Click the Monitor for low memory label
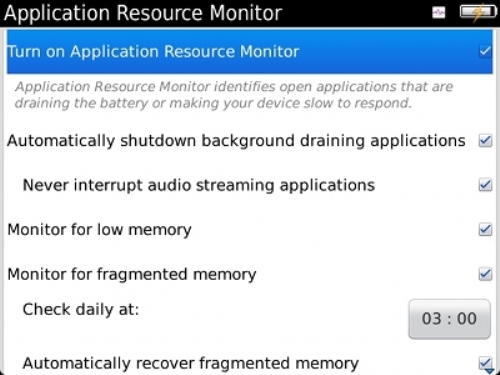The height and width of the screenshot is (375, 500). (99, 230)
